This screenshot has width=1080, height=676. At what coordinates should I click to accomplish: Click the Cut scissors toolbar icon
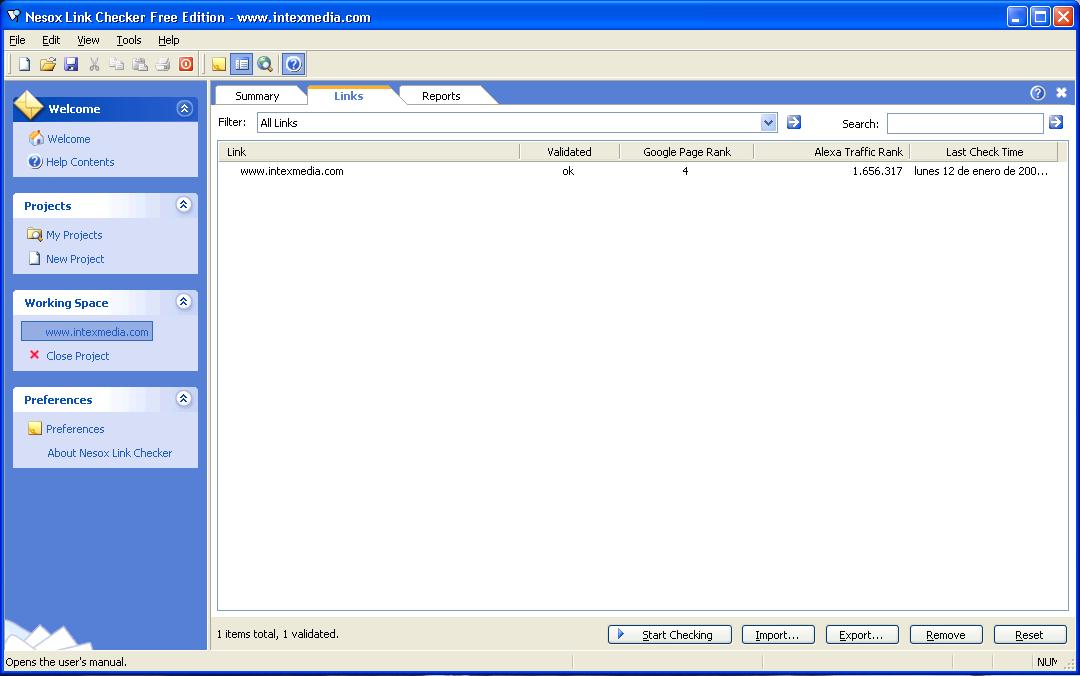click(94, 64)
